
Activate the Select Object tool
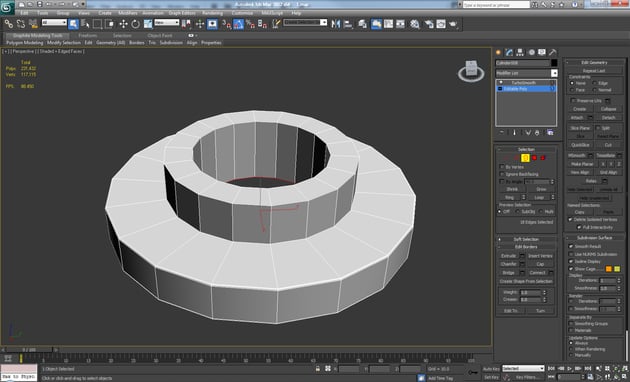pos(73,24)
